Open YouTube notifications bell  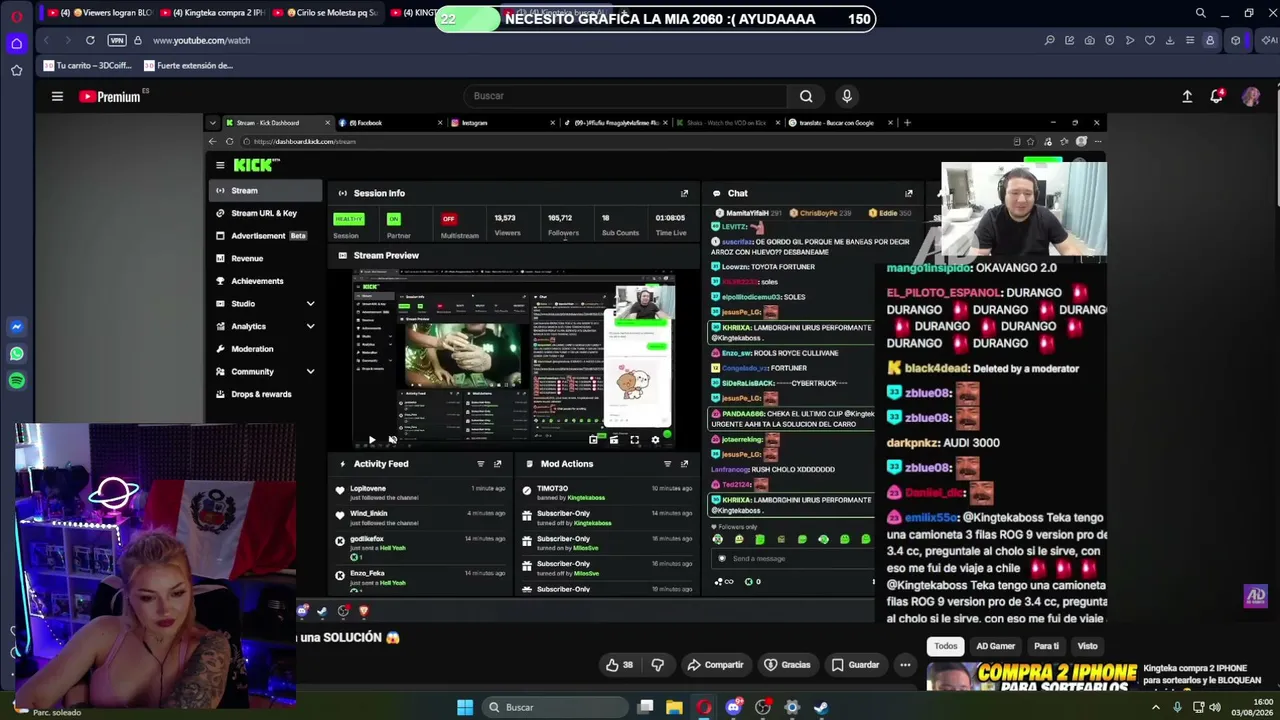(1217, 96)
